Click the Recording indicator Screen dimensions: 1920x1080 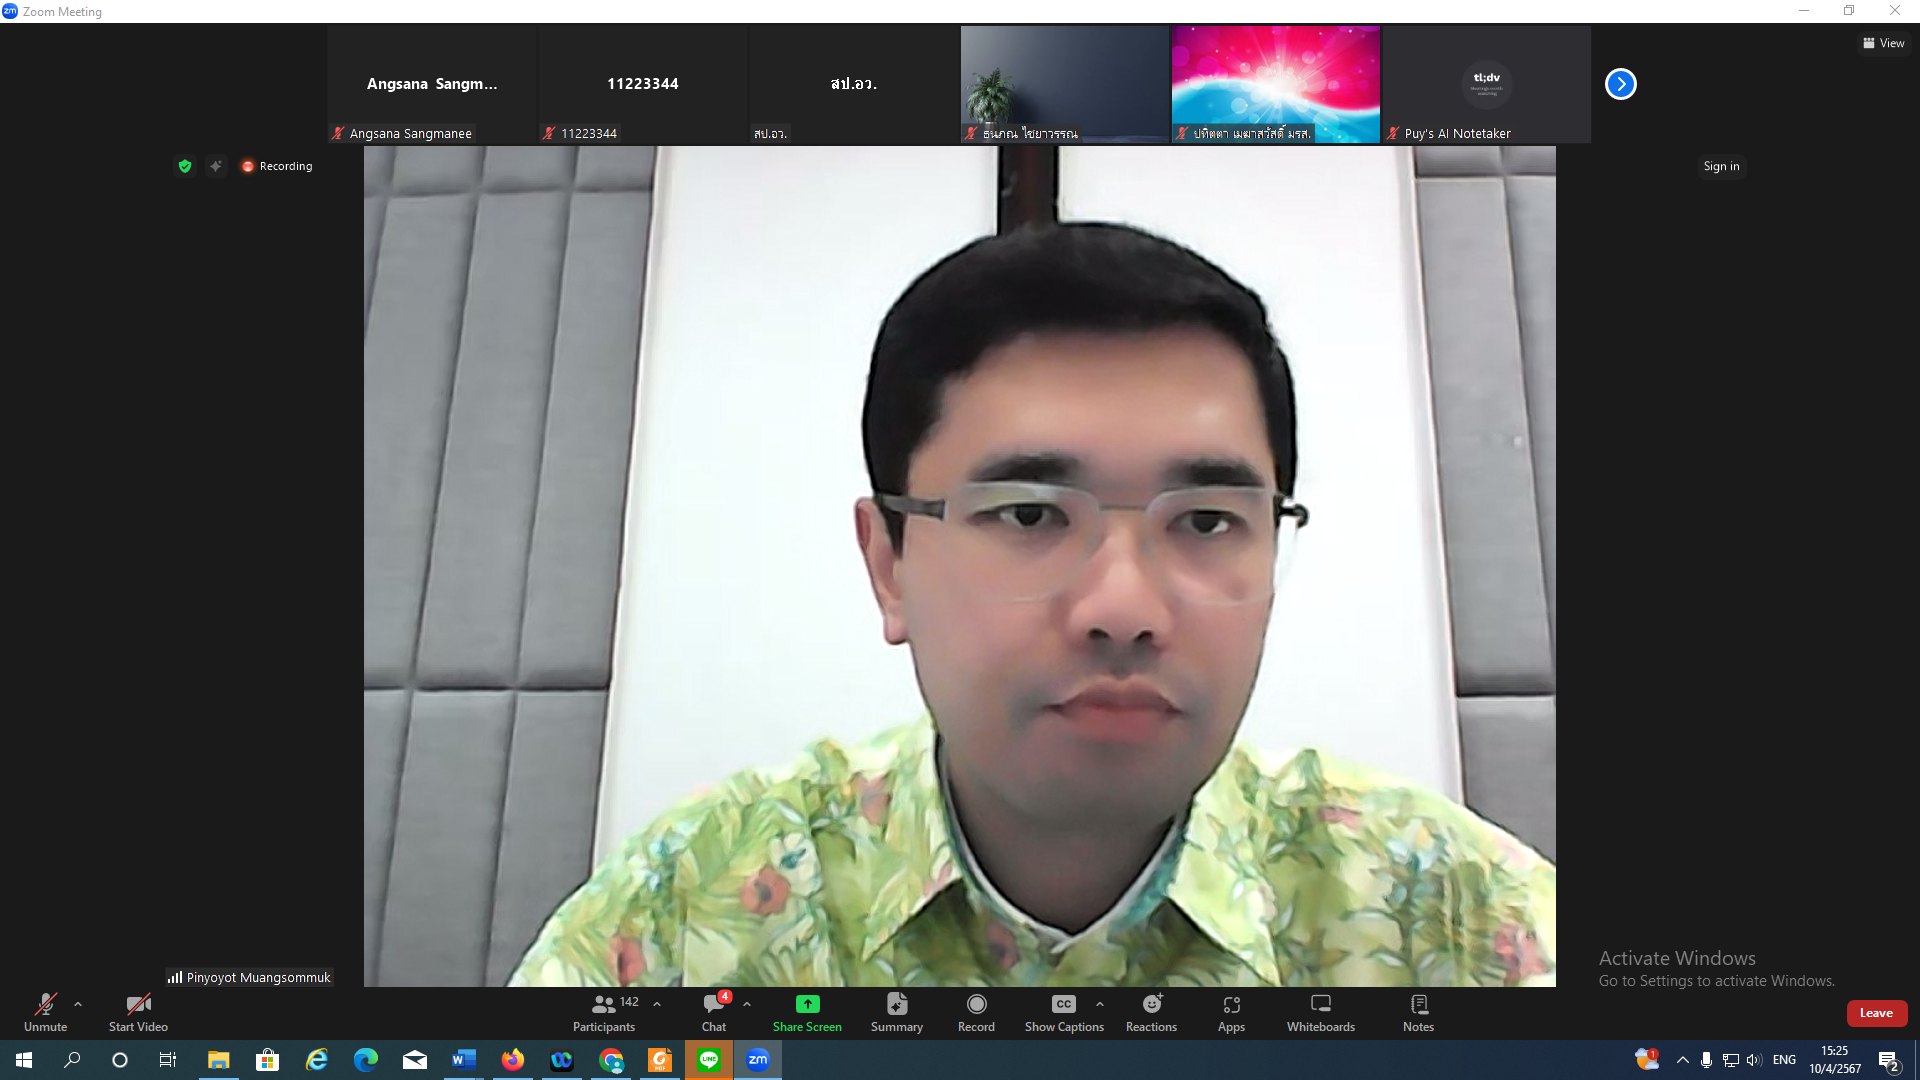[x=277, y=166]
